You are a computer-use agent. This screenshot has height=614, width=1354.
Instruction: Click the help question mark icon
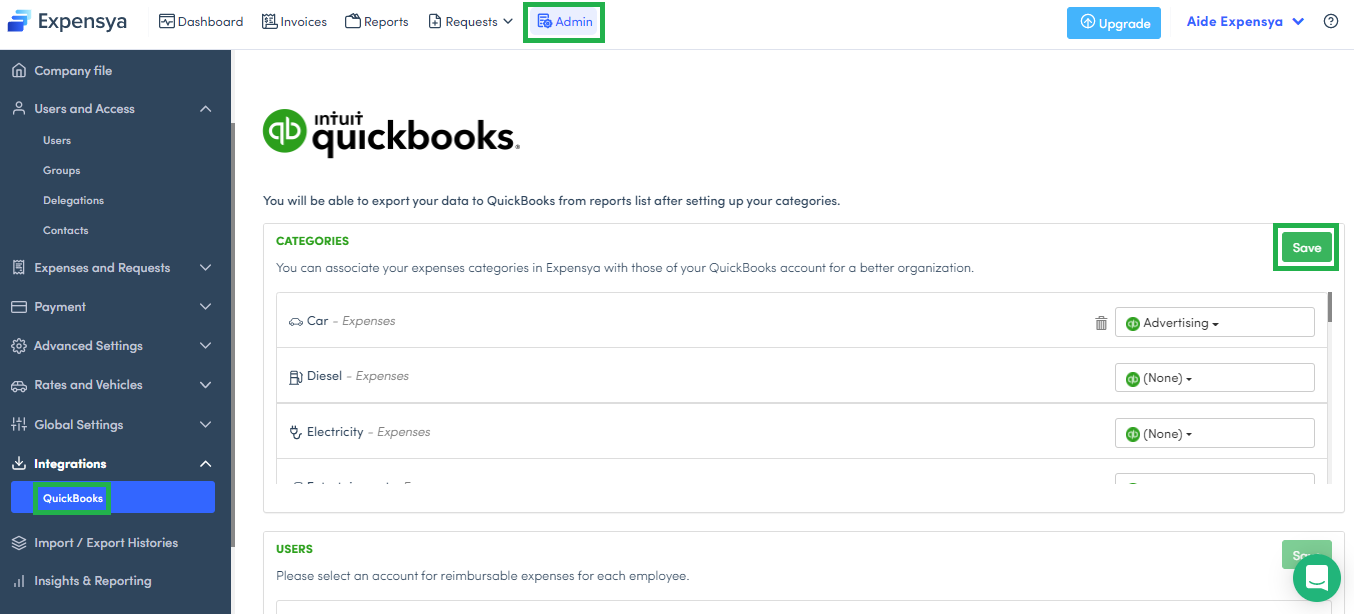1330,21
